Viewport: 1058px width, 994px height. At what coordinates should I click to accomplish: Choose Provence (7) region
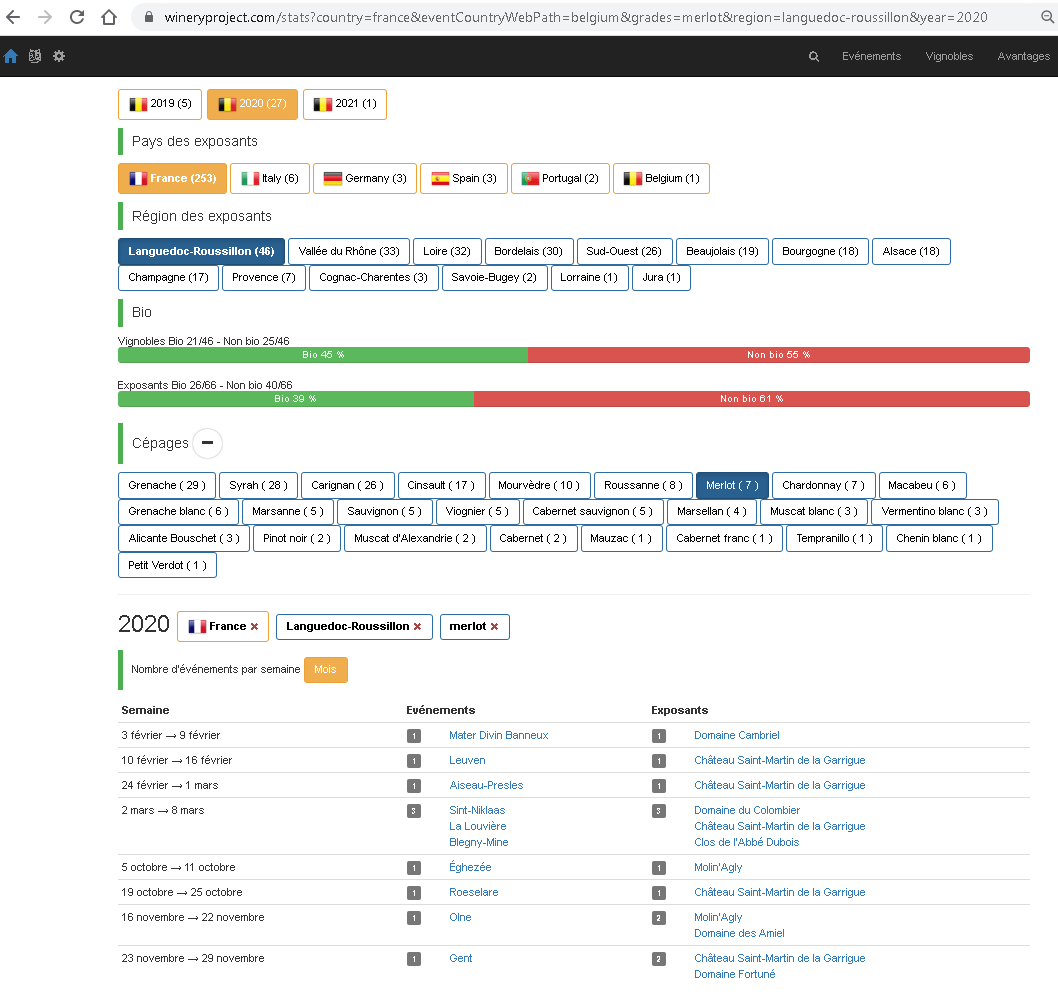264,278
